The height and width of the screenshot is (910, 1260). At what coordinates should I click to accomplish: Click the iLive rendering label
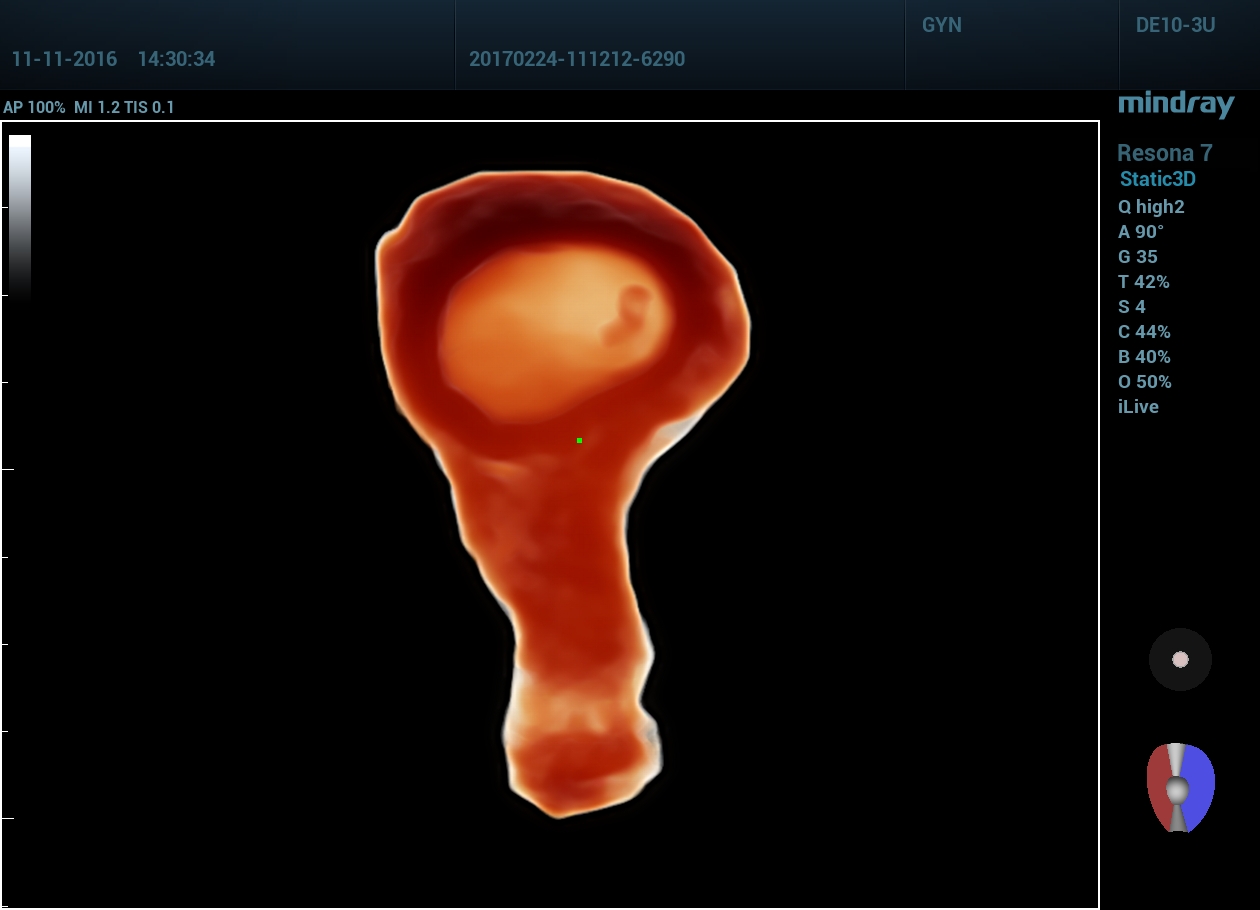point(1138,407)
